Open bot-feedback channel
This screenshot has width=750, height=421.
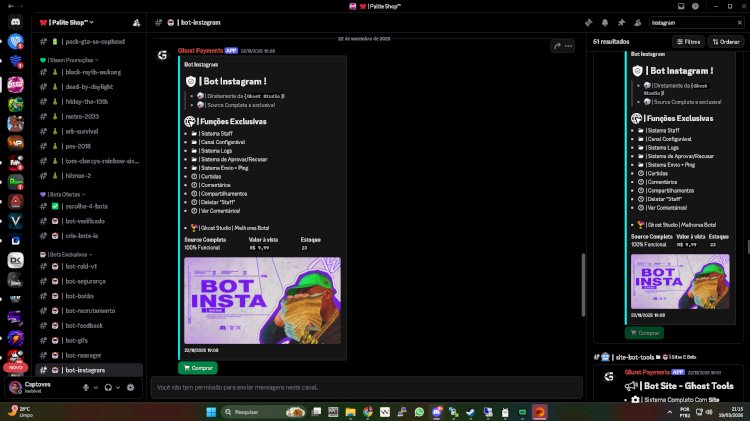point(89,325)
